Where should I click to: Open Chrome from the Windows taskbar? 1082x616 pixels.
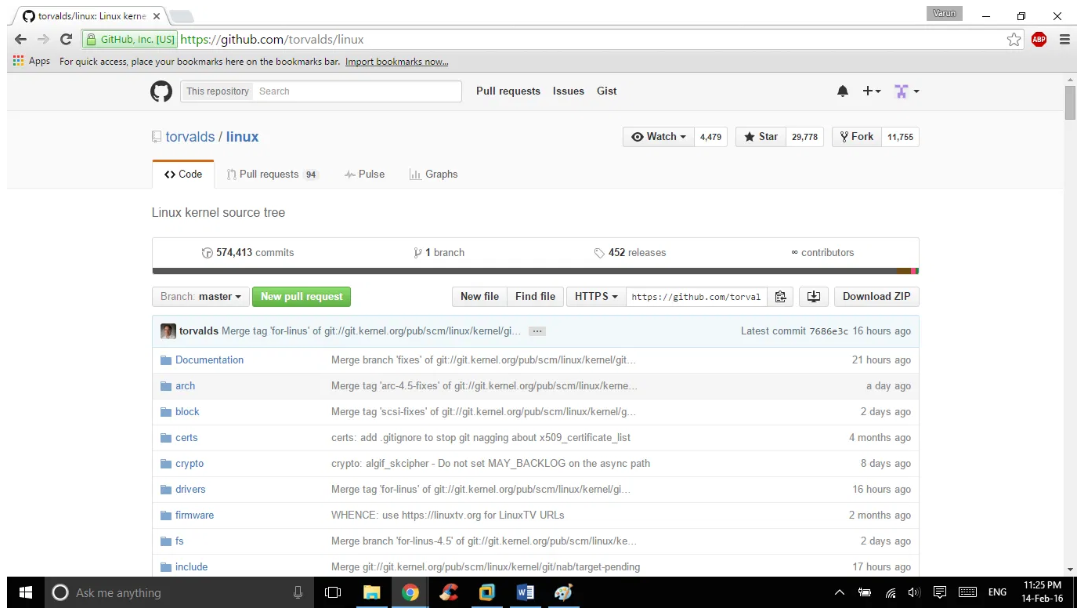[410, 593]
